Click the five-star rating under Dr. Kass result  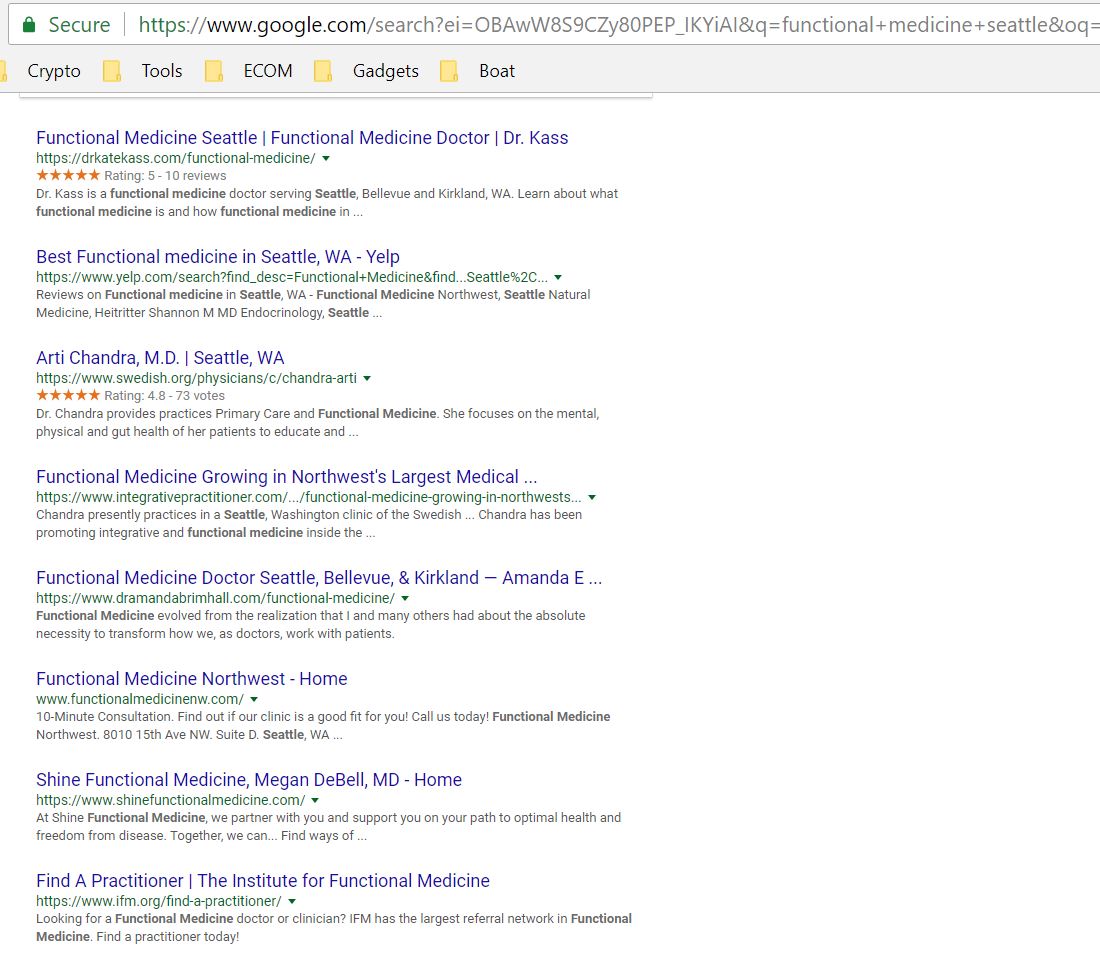pyautogui.click(x=68, y=175)
